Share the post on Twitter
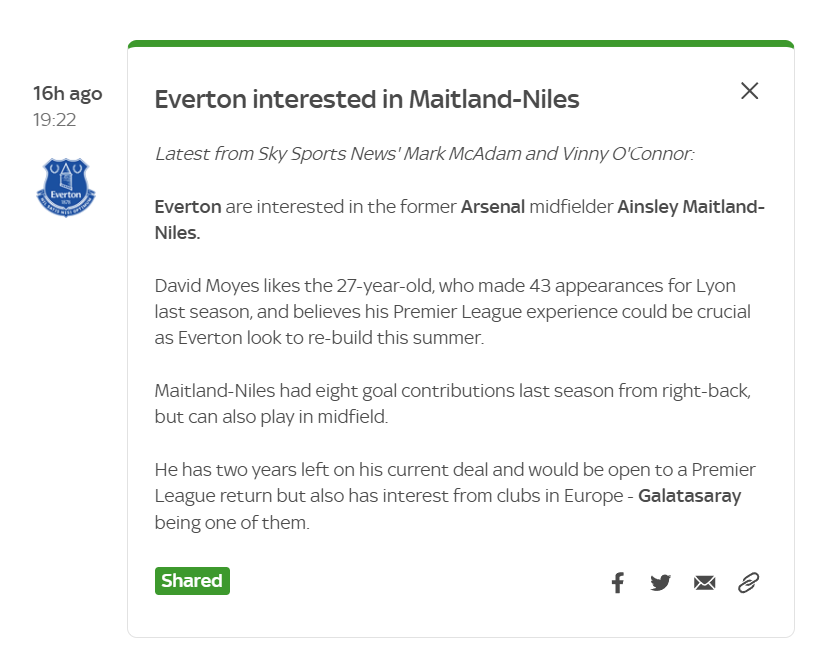The image size is (821, 664). tap(660, 582)
